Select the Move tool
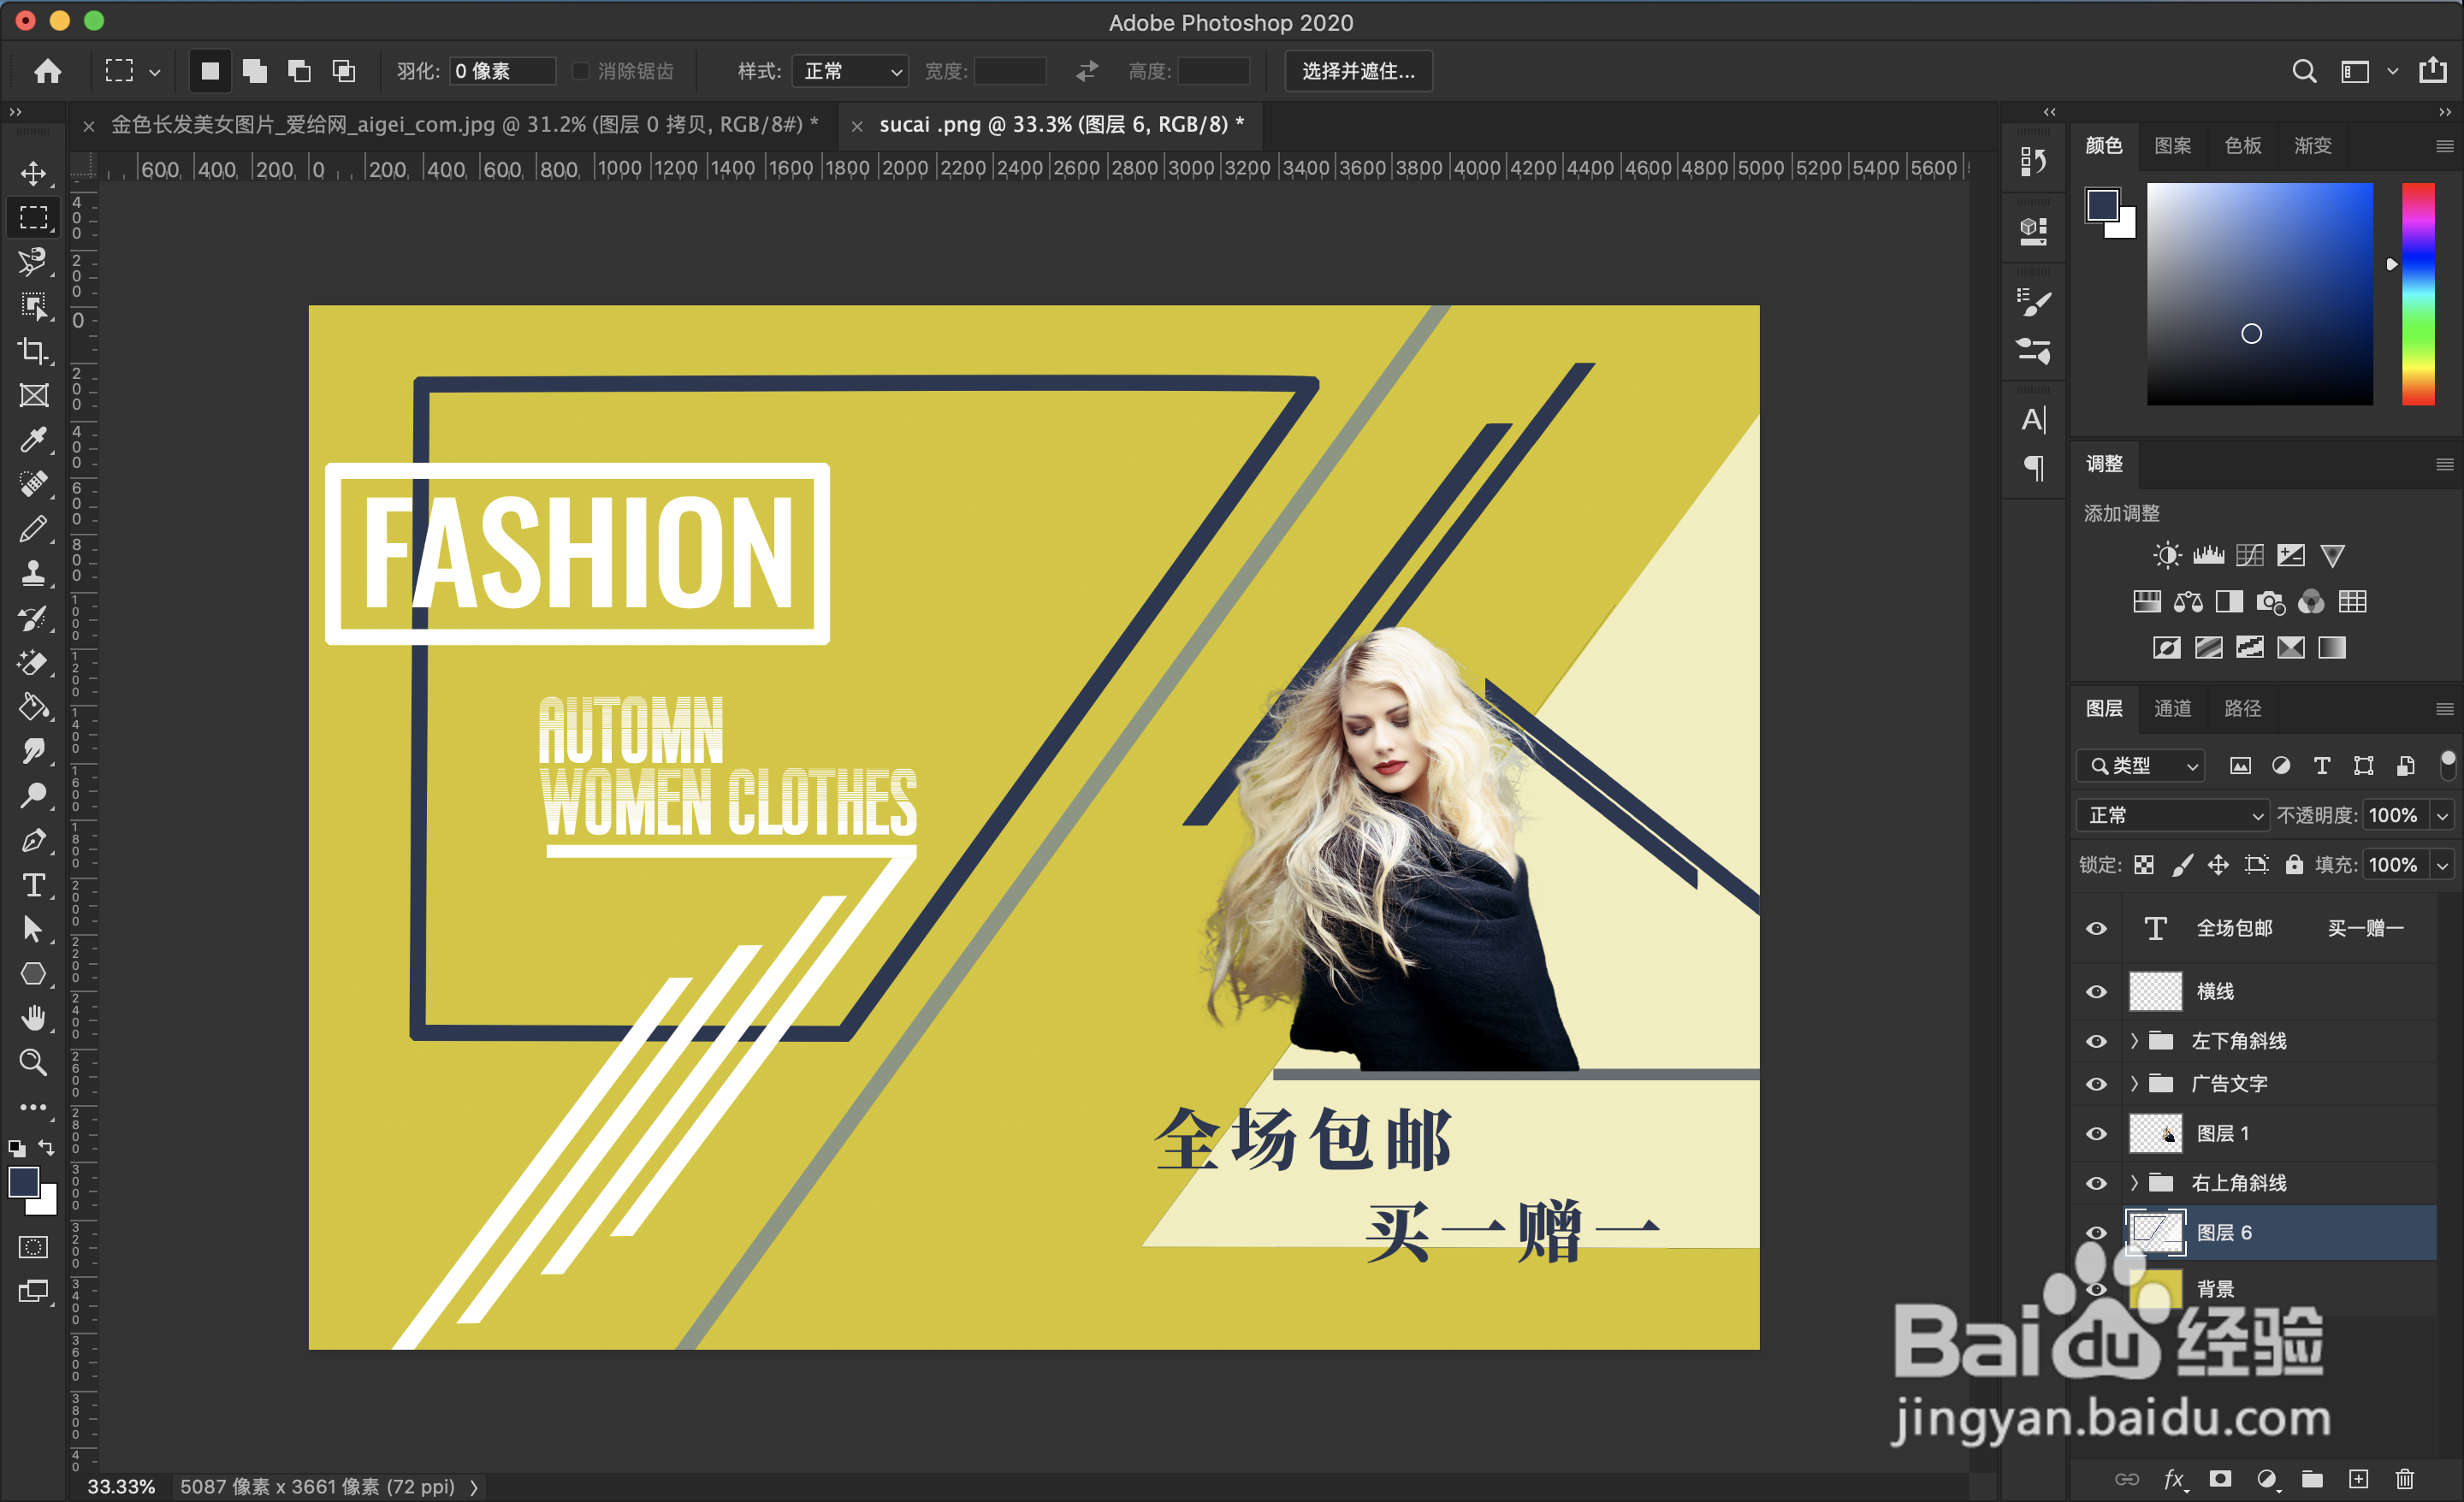This screenshot has width=2464, height=1502. point(34,173)
